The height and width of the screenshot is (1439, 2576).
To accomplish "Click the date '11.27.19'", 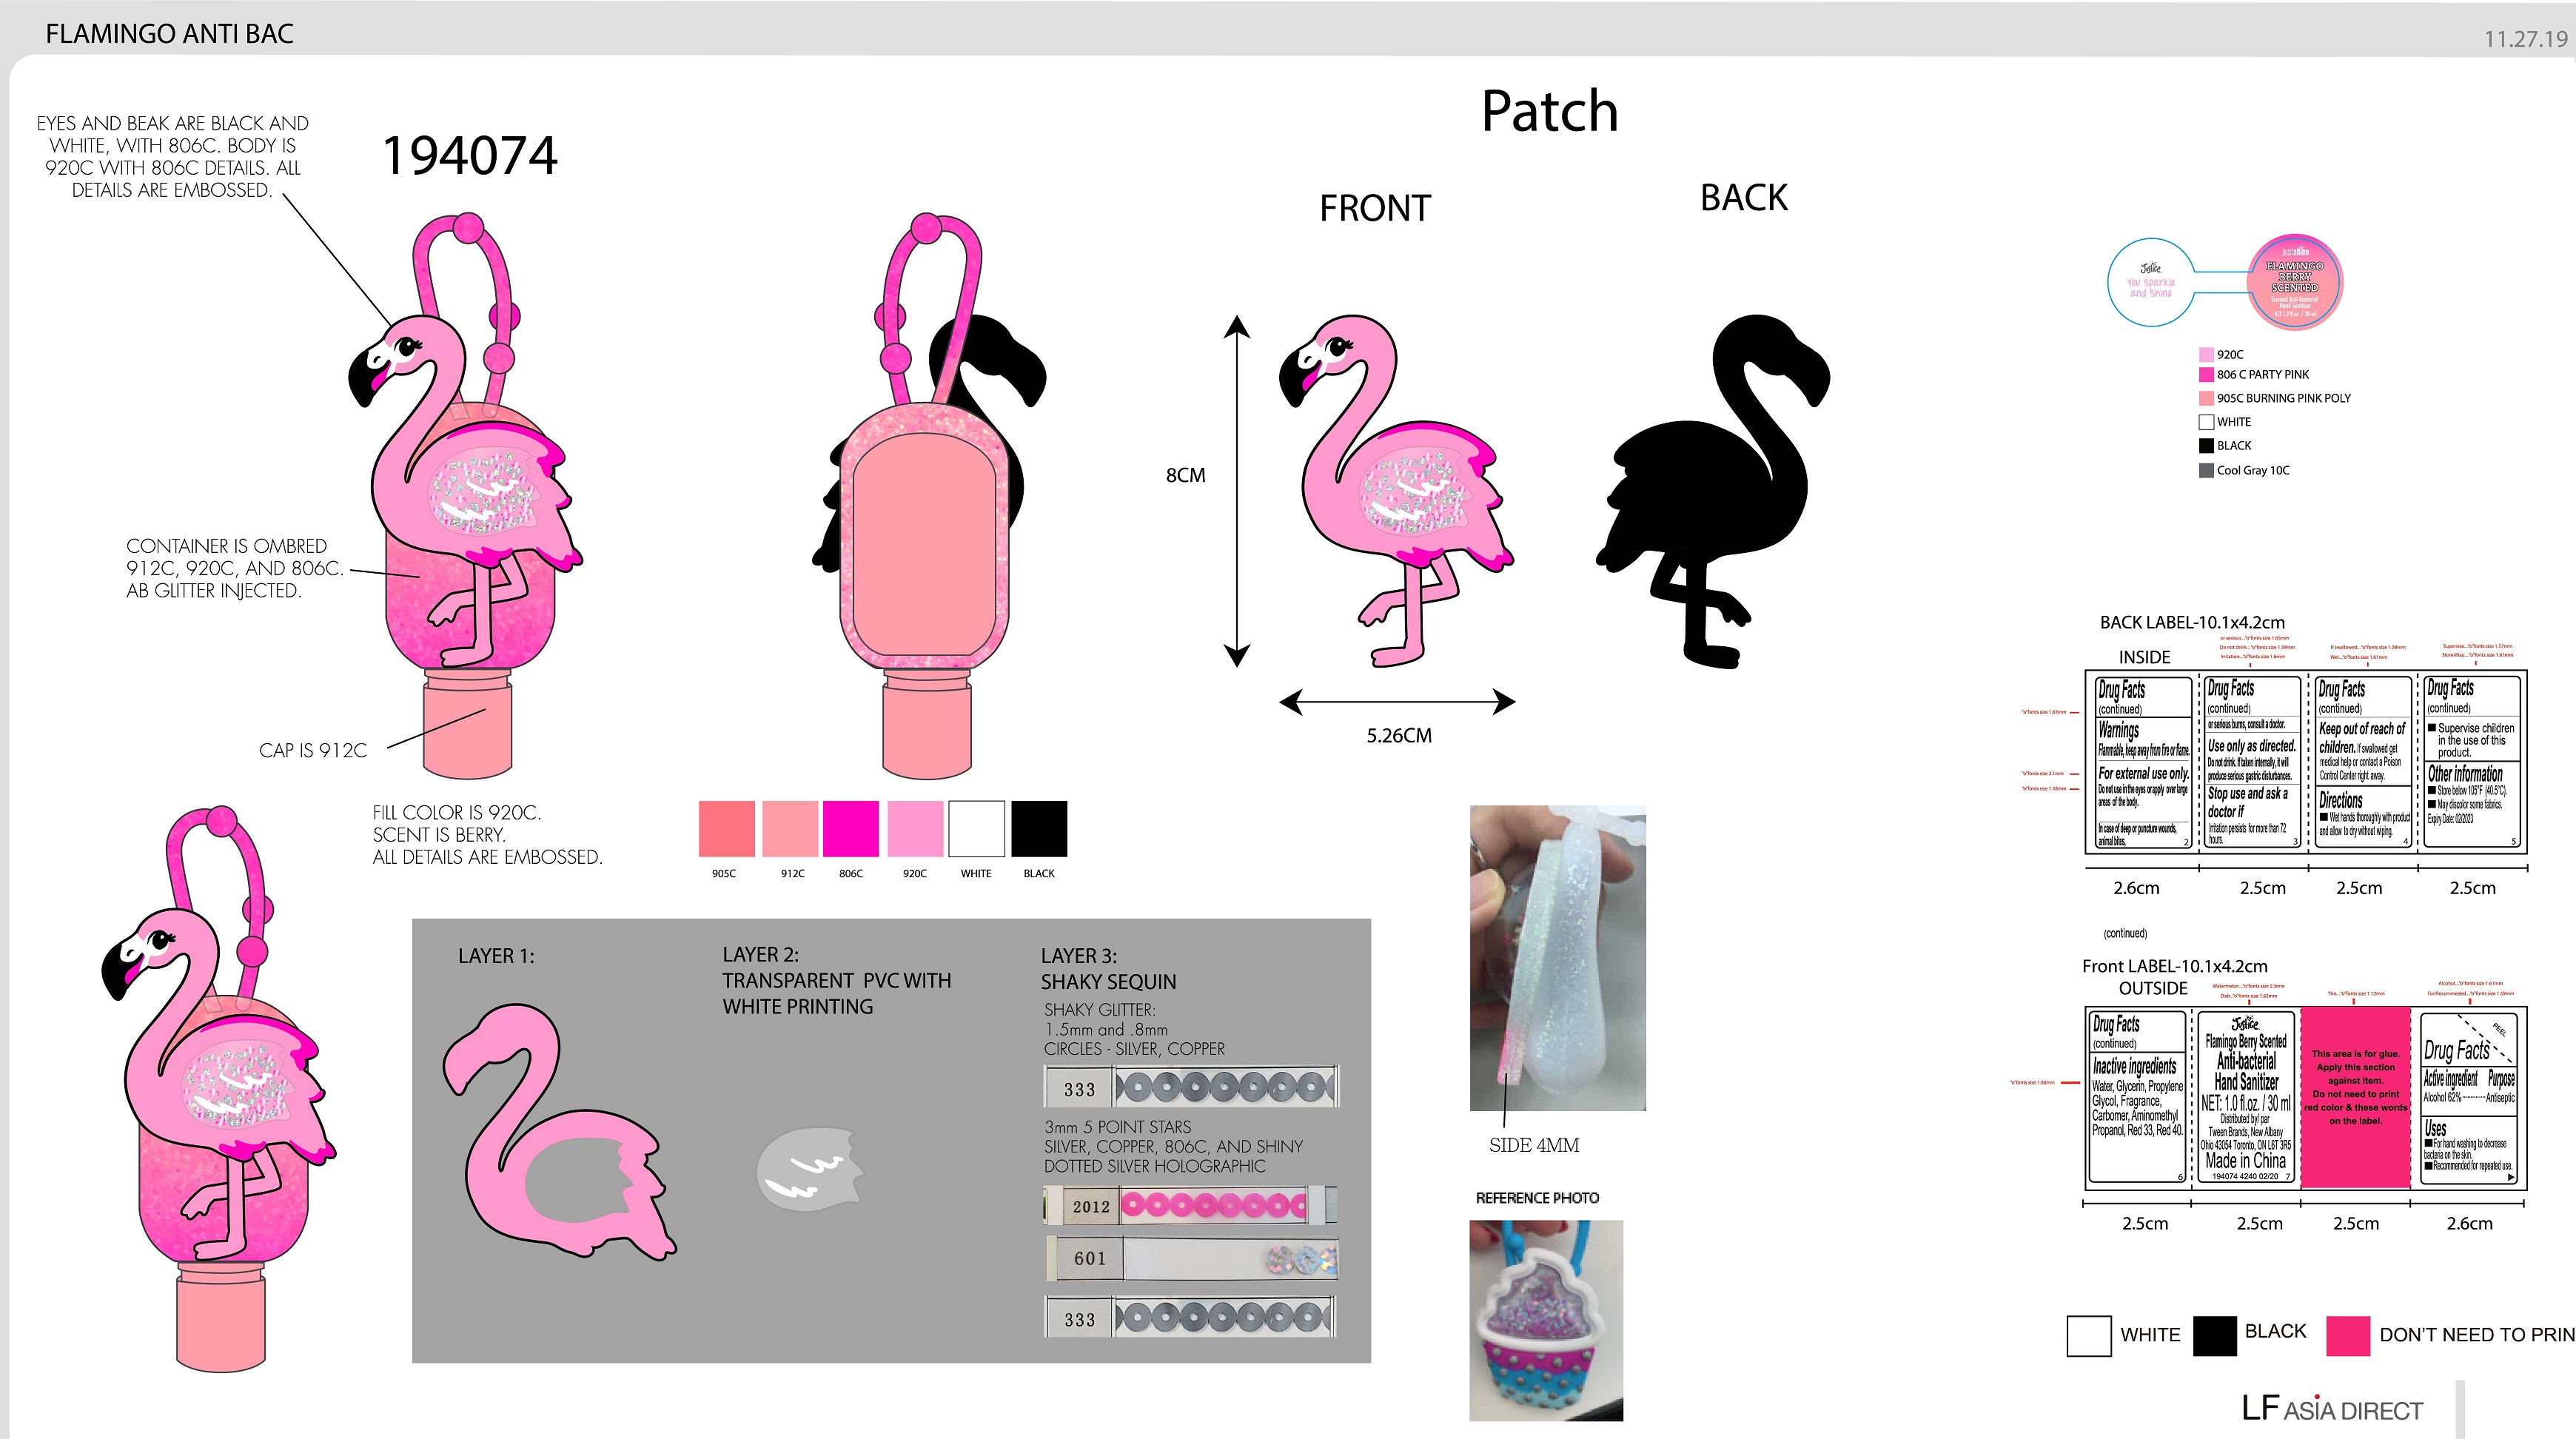I will [x=2525, y=39].
